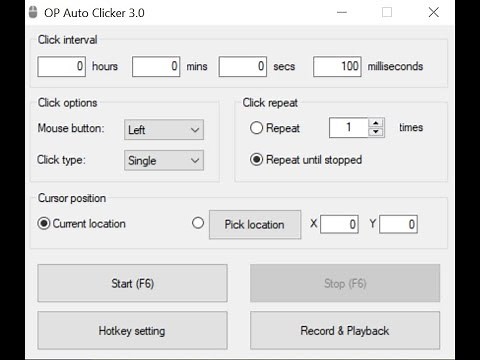Click the repeat times number field
The height and width of the screenshot is (360, 480).
[x=349, y=127]
